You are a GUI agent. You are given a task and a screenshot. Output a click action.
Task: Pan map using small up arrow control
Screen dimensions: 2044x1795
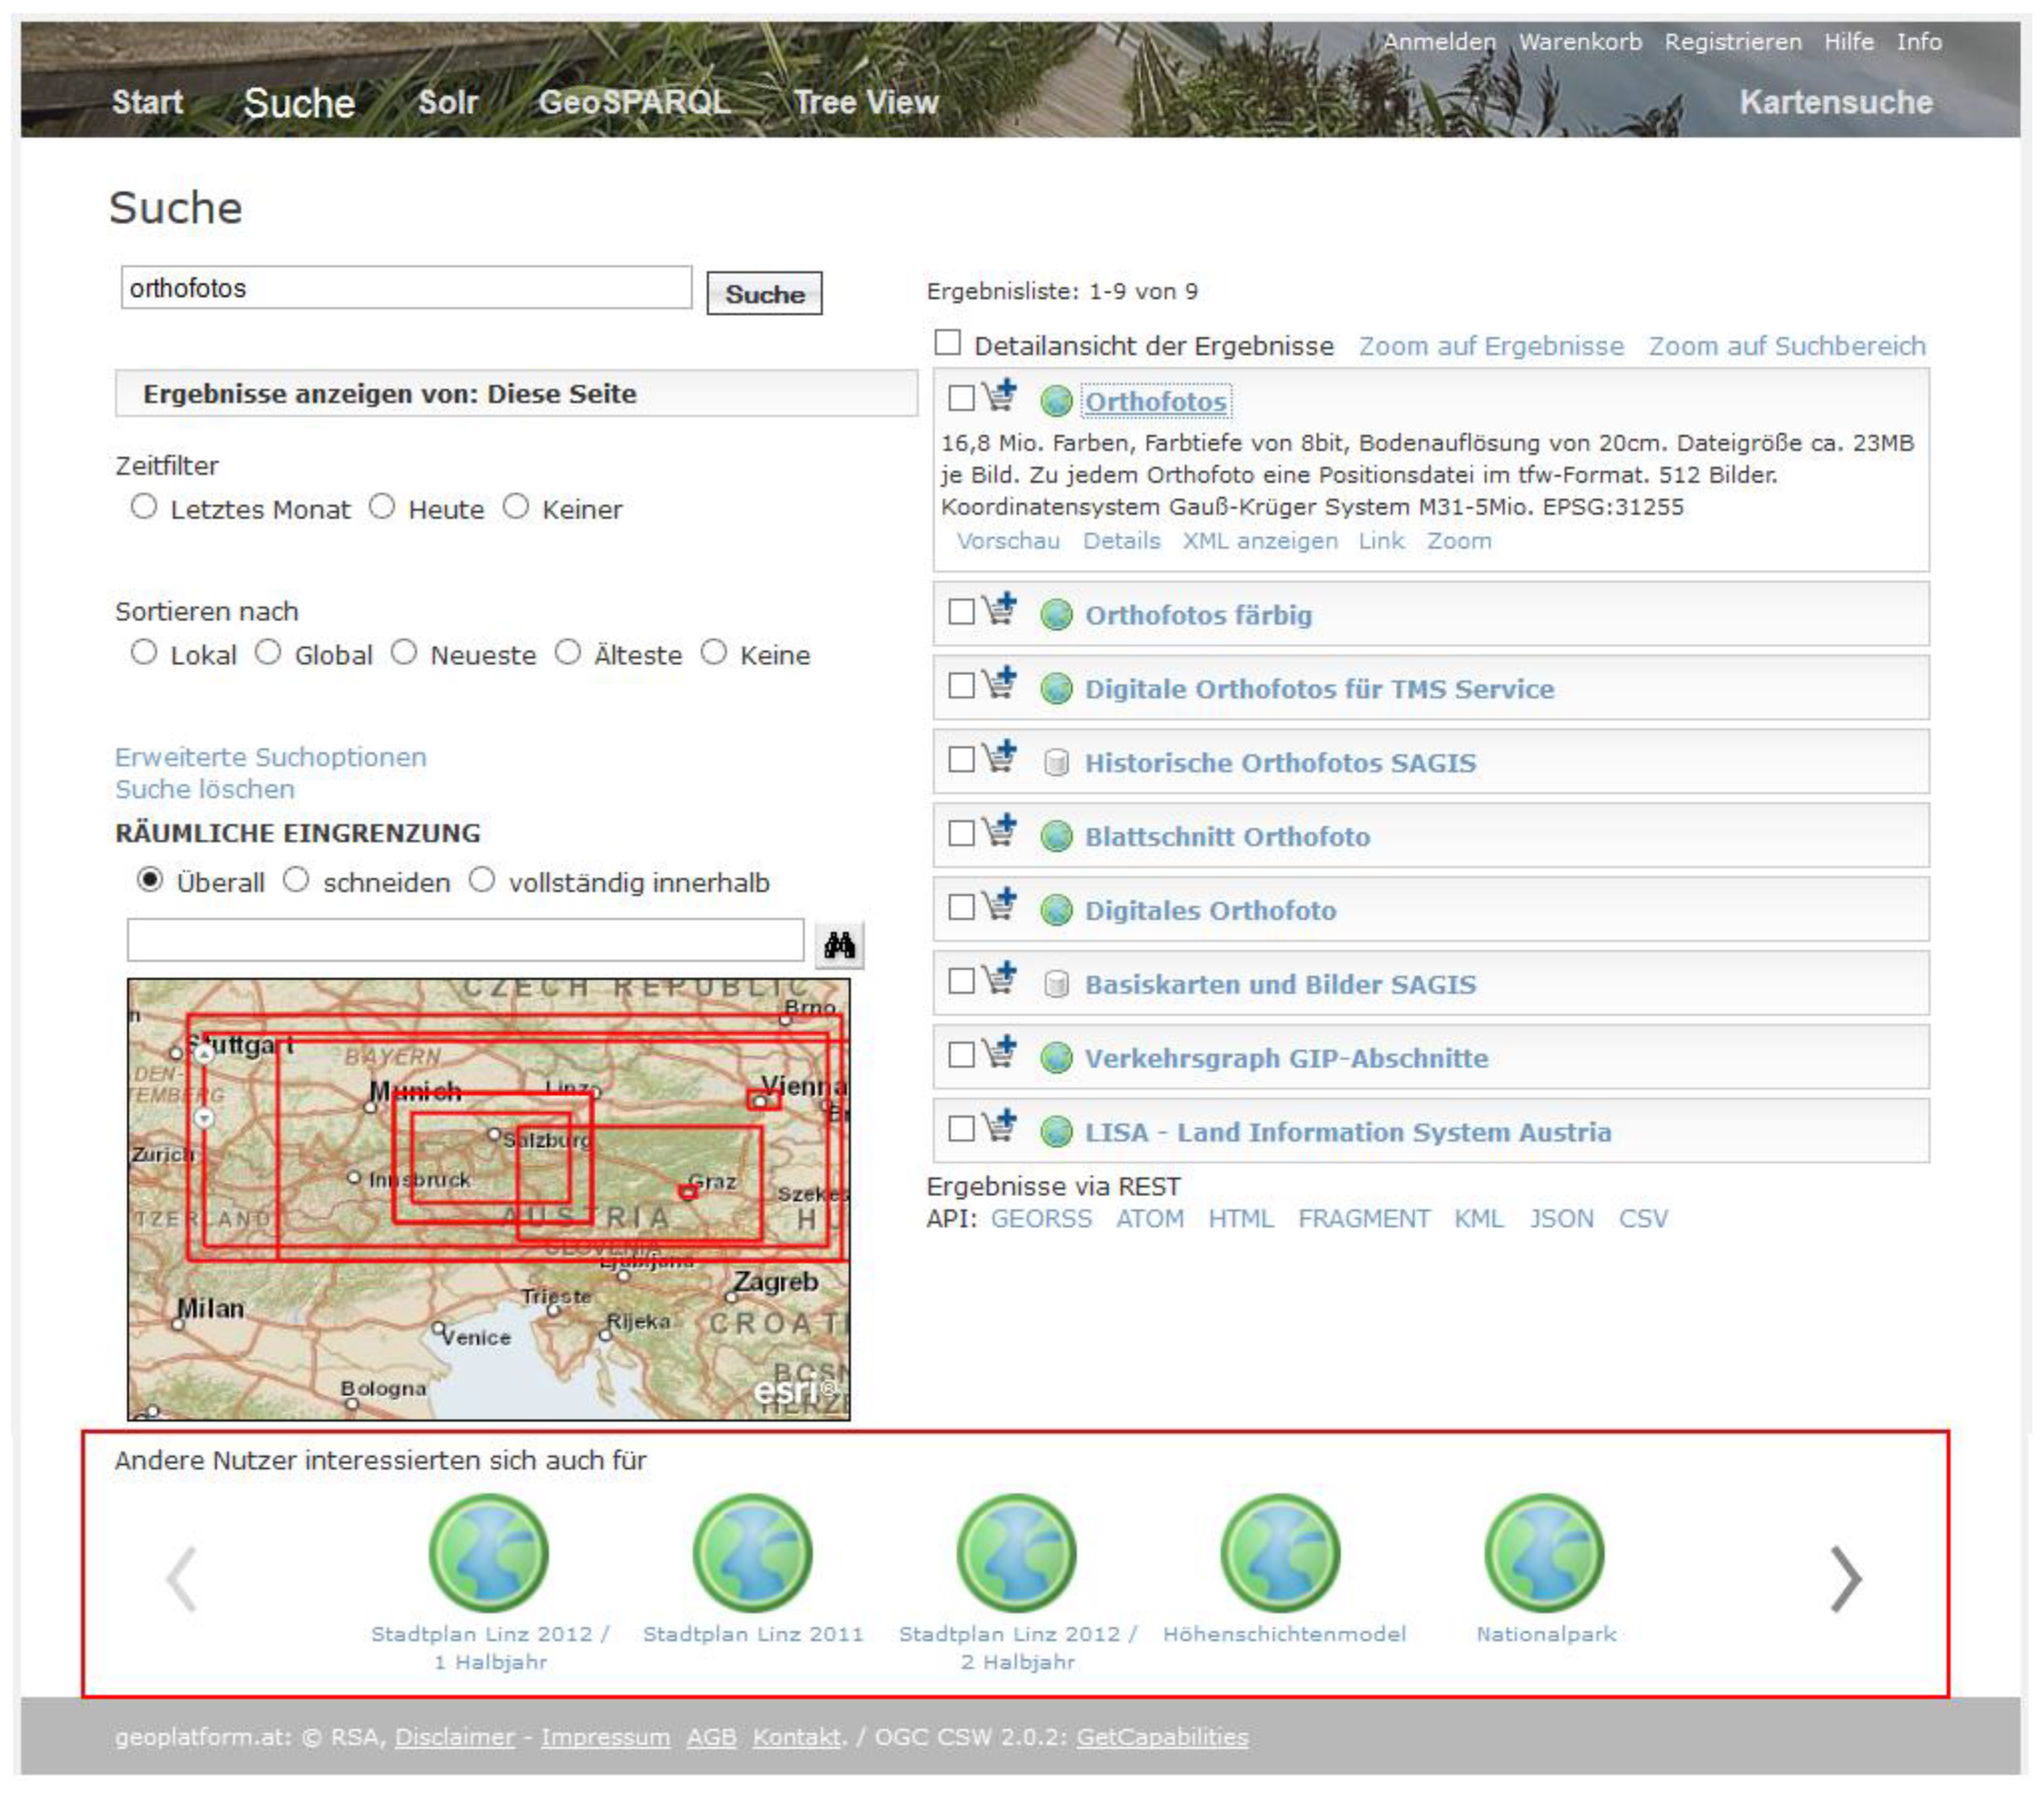click(204, 1053)
